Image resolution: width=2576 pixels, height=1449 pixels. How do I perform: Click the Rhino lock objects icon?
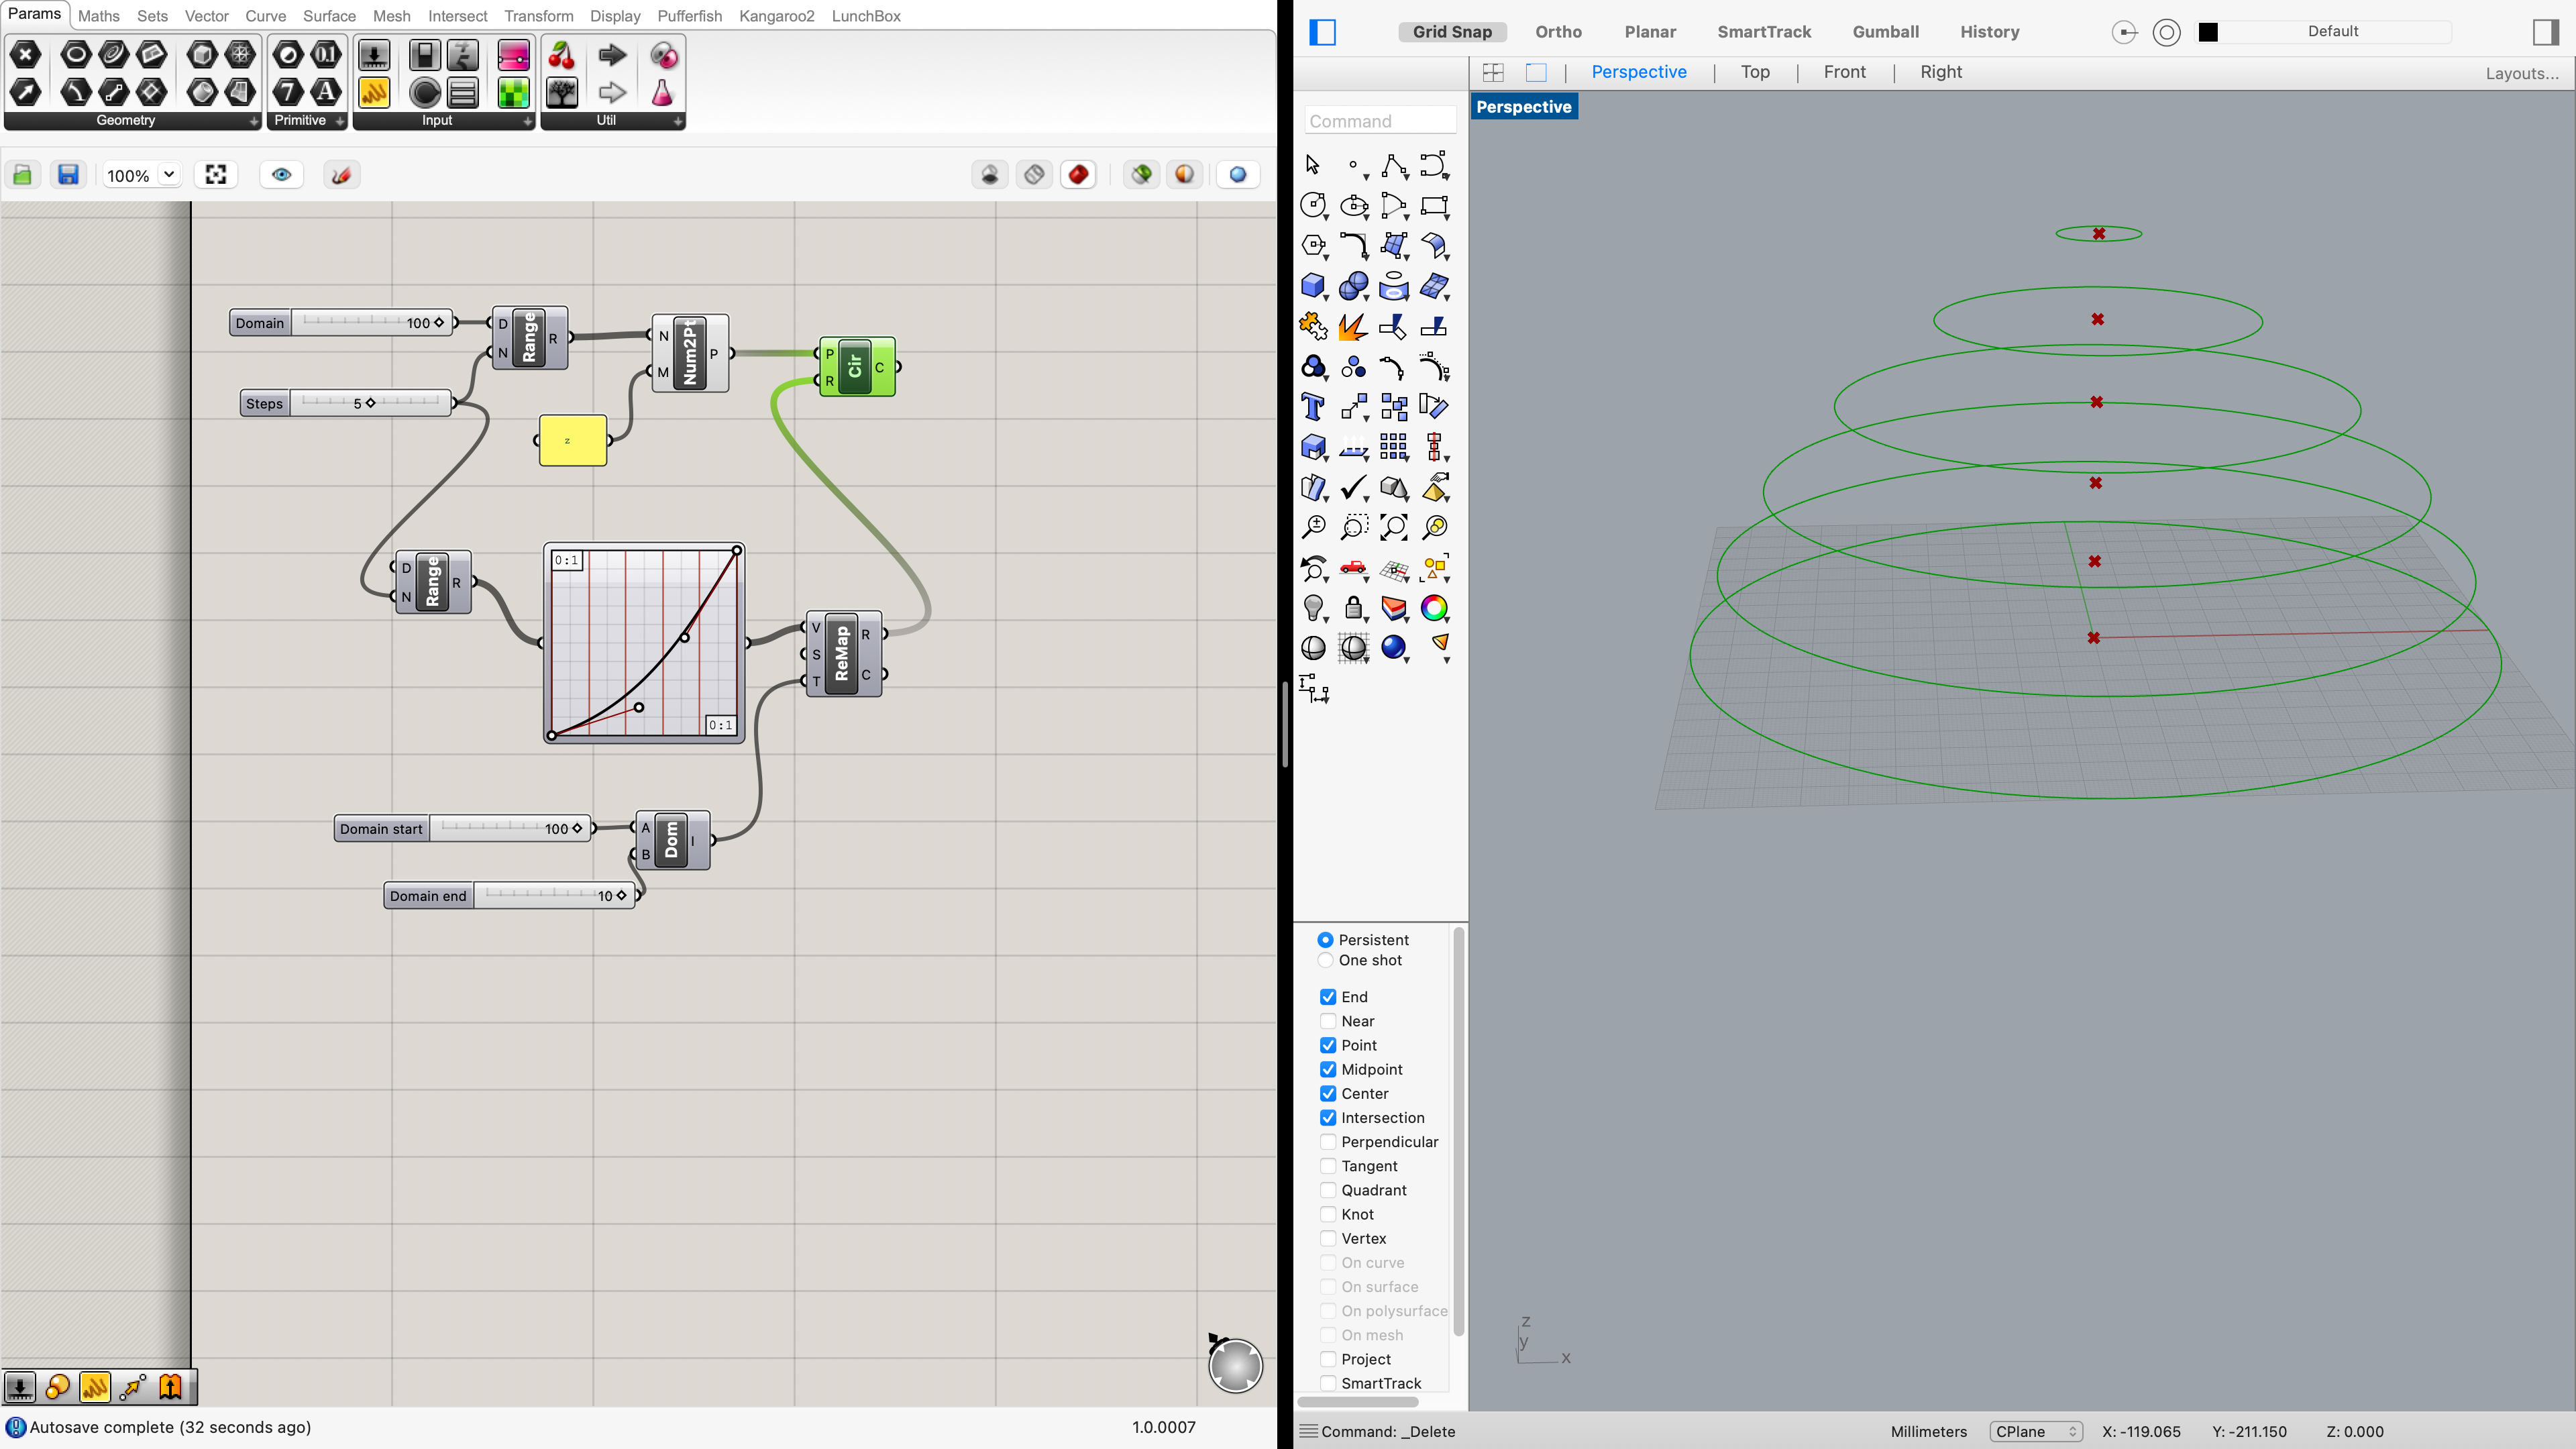pyautogui.click(x=1353, y=608)
